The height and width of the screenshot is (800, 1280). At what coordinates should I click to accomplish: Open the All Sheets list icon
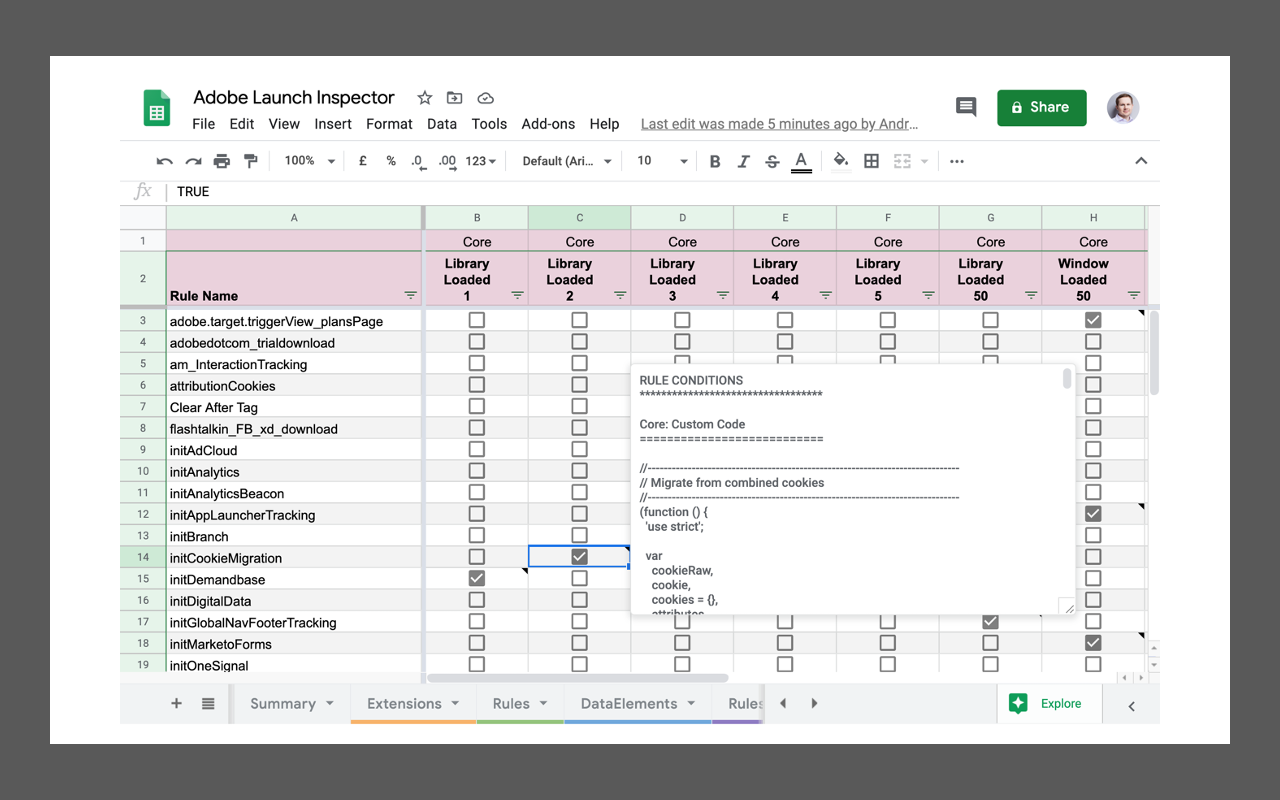[x=208, y=703]
